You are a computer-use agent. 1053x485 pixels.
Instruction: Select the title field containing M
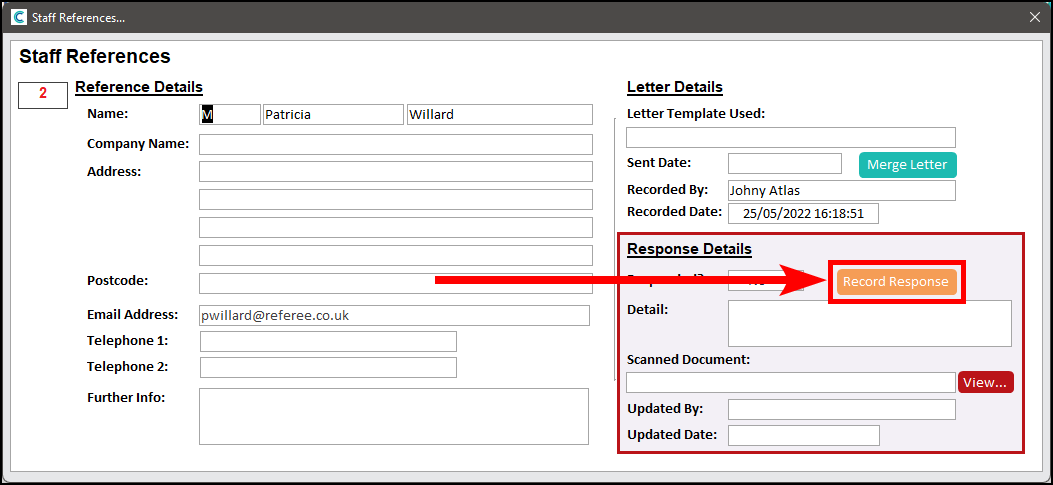(x=229, y=115)
